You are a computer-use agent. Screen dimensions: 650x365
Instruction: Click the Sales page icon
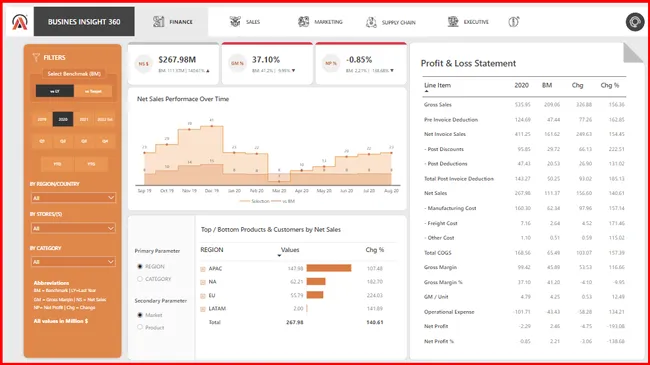(x=235, y=22)
